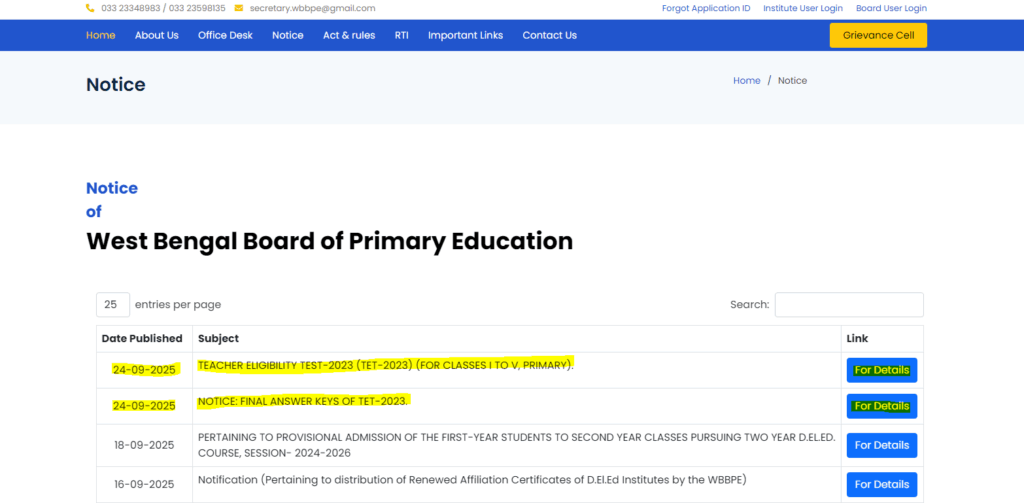
Task: Open the Contact Us menu
Action: click(550, 35)
